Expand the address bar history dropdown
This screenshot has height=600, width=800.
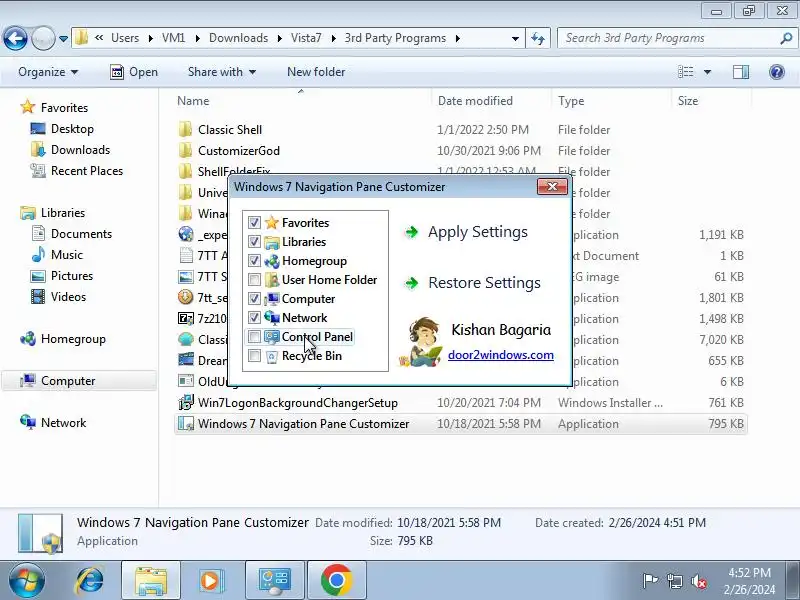[515, 38]
